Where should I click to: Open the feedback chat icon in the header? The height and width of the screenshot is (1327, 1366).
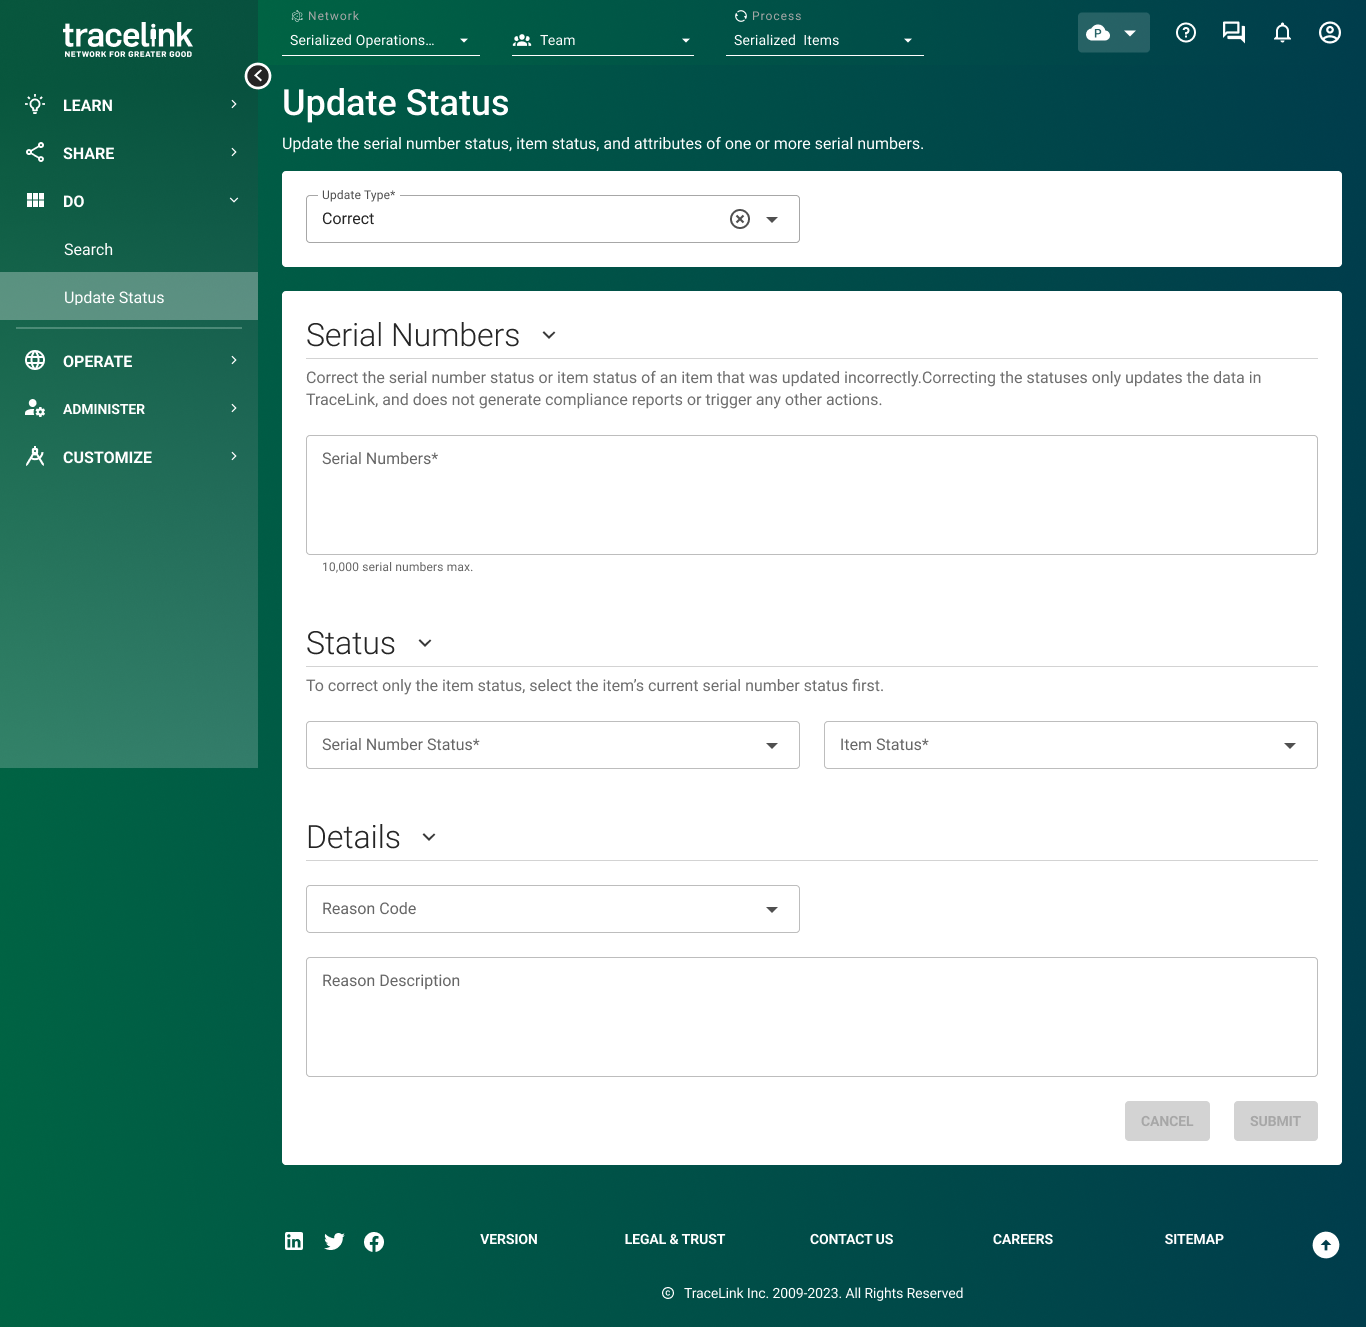point(1234,32)
